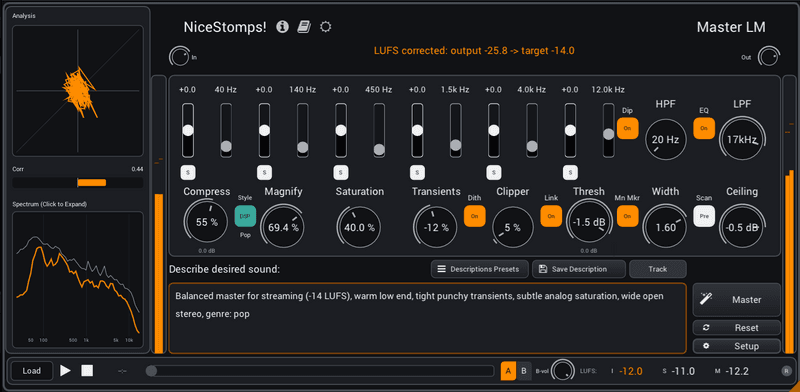Screen dimensions: 800x392
Task: Solo the 40 Hz band
Action: pyautogui.click(x=188, y=173)
